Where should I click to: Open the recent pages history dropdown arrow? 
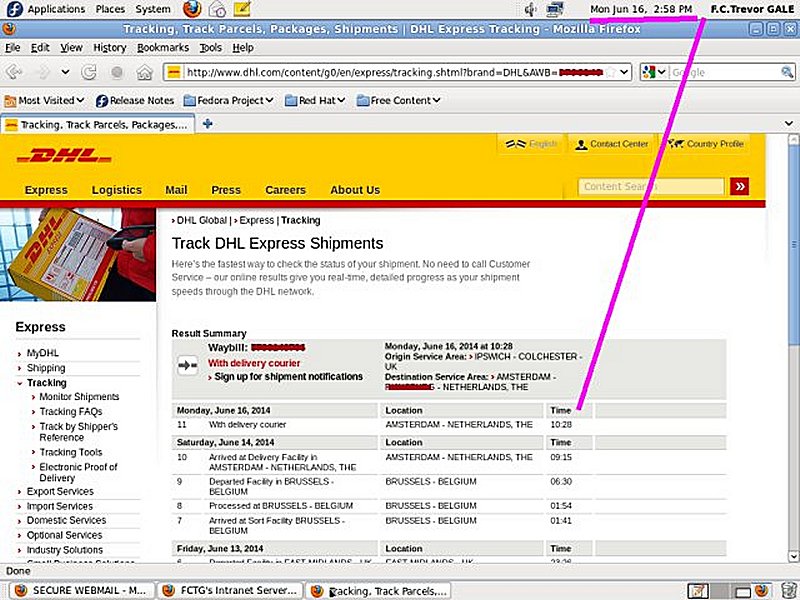point(65,72)
